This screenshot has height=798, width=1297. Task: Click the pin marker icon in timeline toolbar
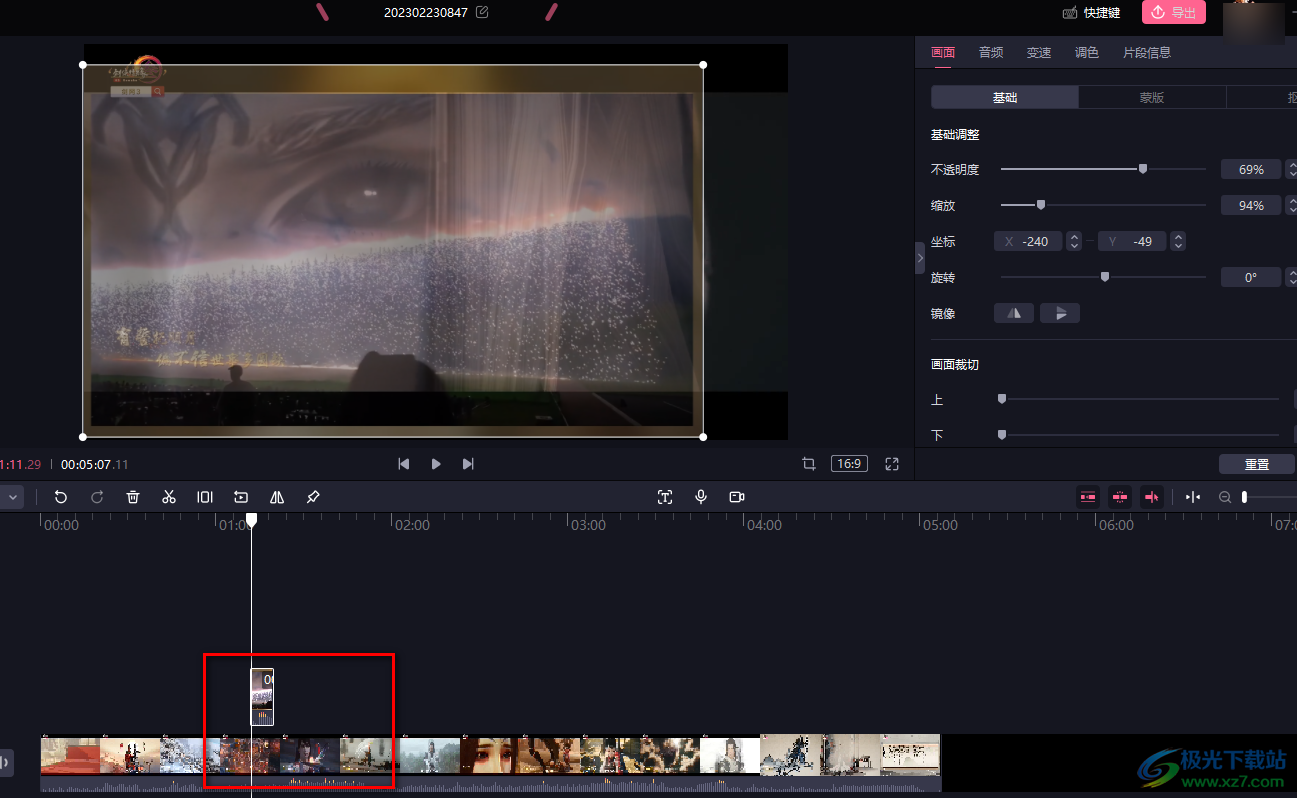tap(313, 497)
